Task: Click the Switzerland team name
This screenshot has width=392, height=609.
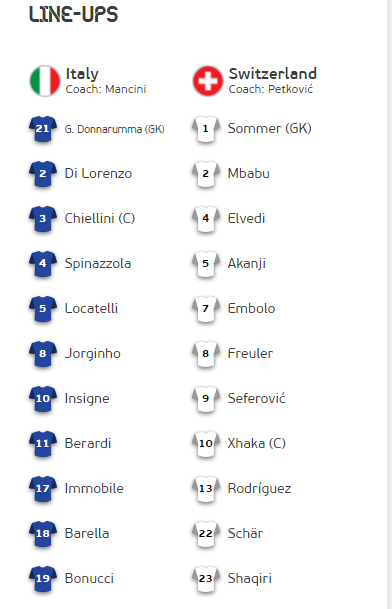Action: (x=273, y=73)
